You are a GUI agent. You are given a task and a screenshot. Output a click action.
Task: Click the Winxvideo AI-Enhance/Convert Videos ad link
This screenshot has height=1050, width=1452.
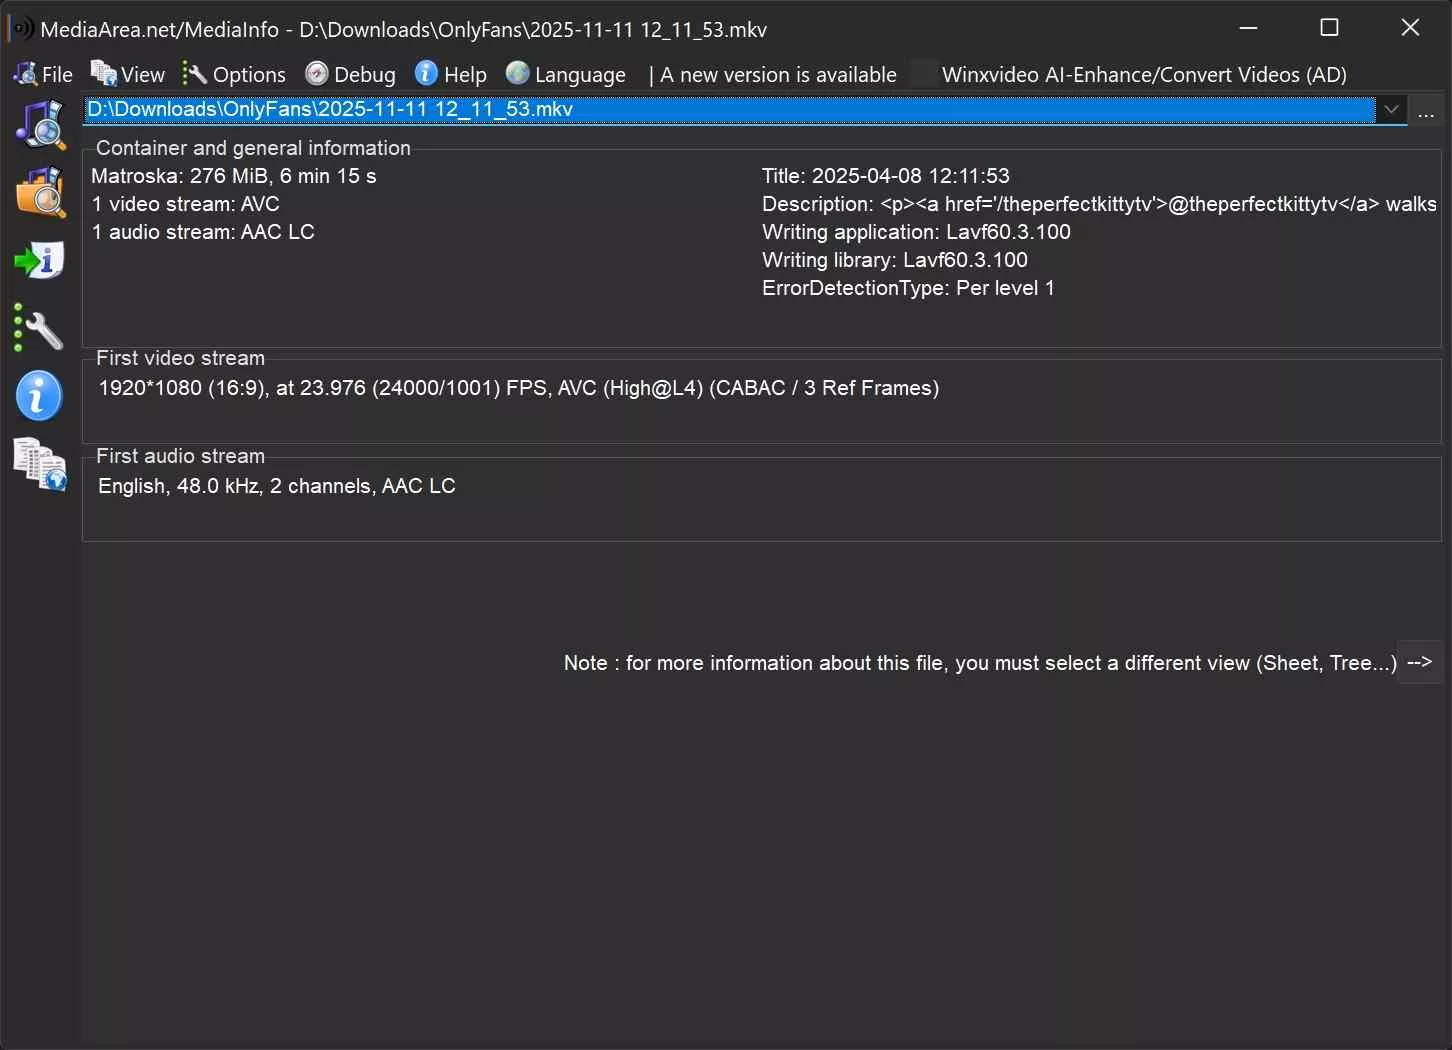[x=1143, y=75]
